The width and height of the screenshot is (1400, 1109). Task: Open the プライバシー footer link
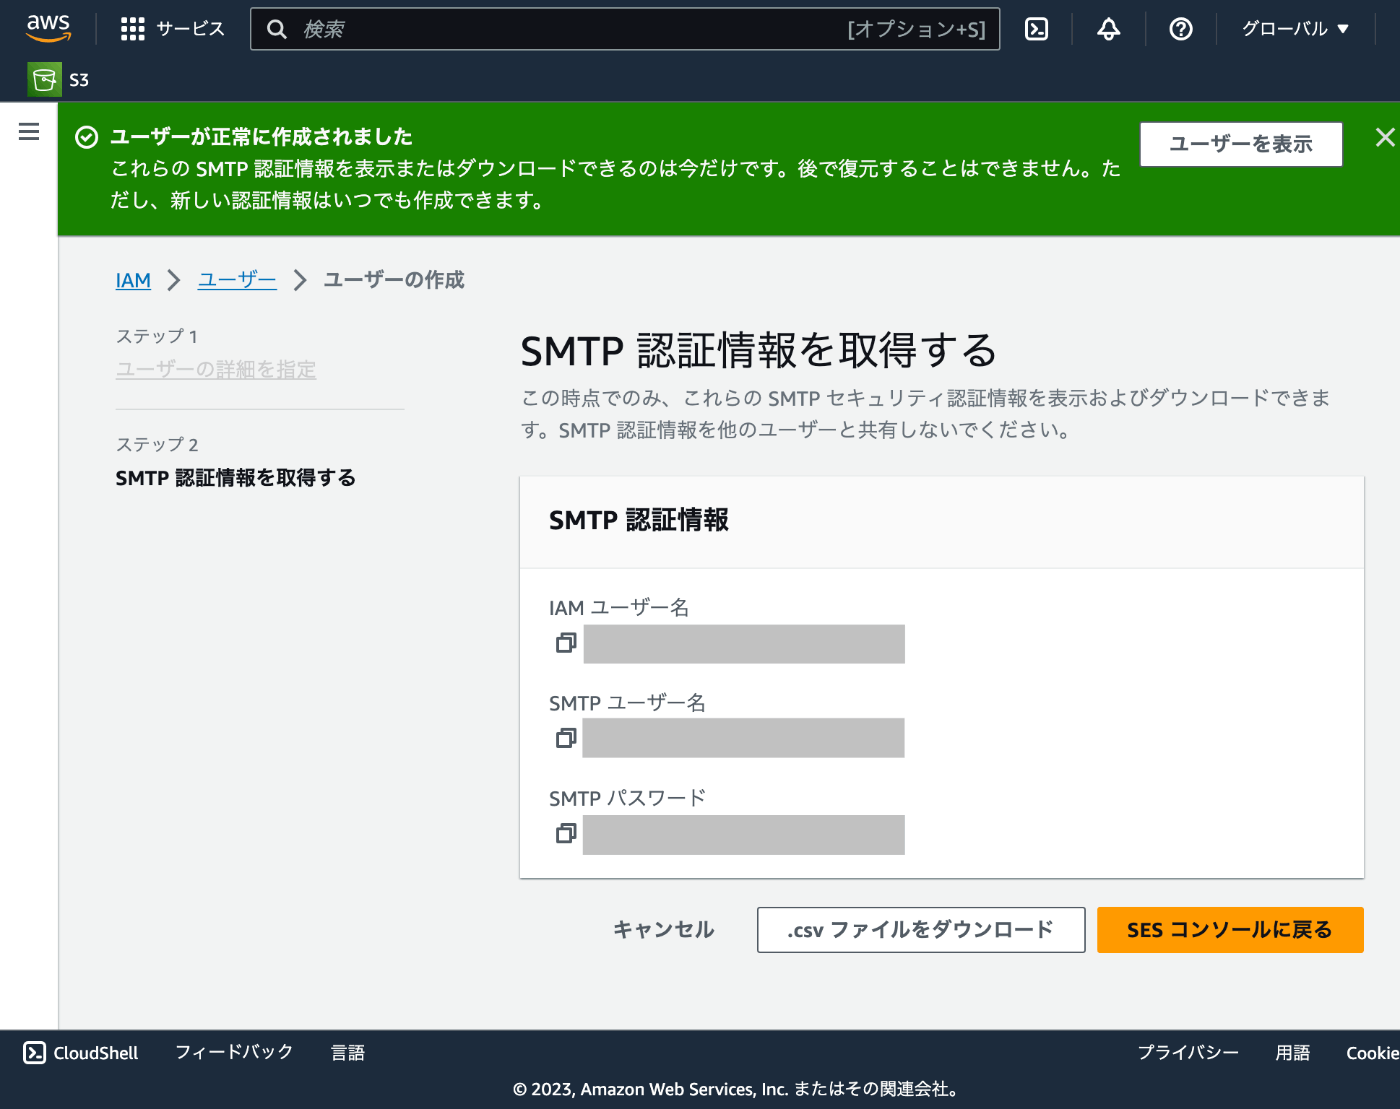(x=1188, y=1052)
